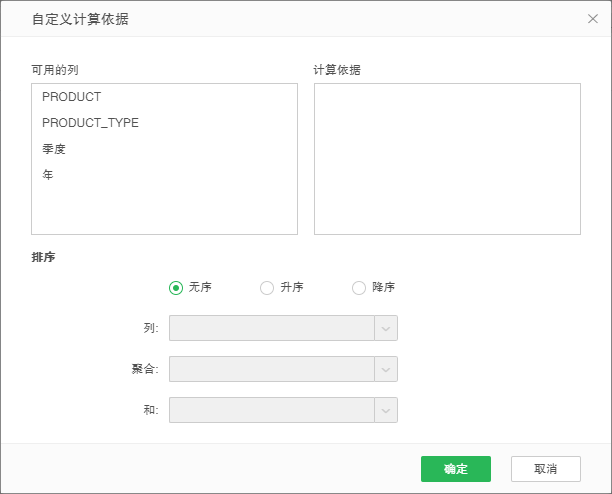Click the 和 combo box field
The image size is (612, 494).
click(x=272, y=410)
